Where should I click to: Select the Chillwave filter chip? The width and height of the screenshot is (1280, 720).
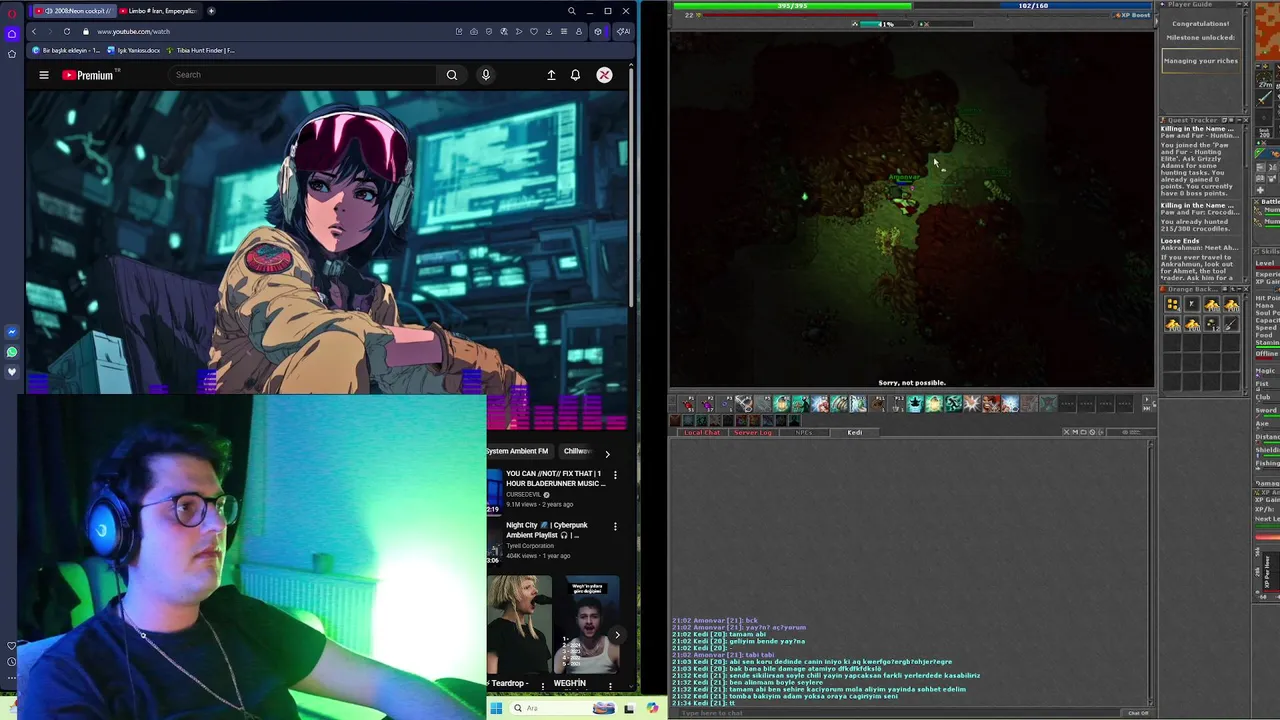(577, 451)
